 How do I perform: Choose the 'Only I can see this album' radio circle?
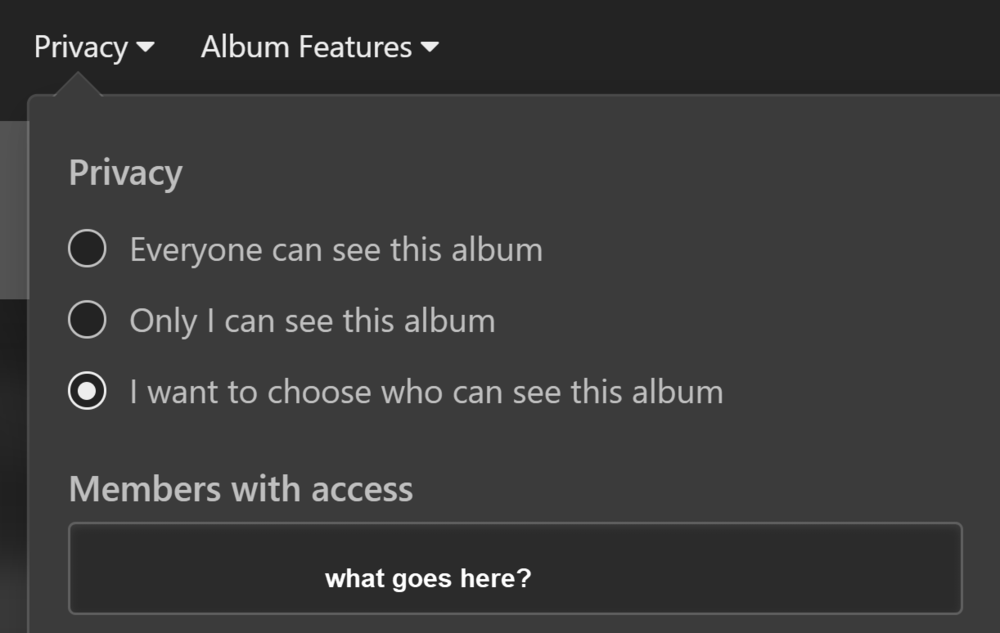tap(87, 320)
